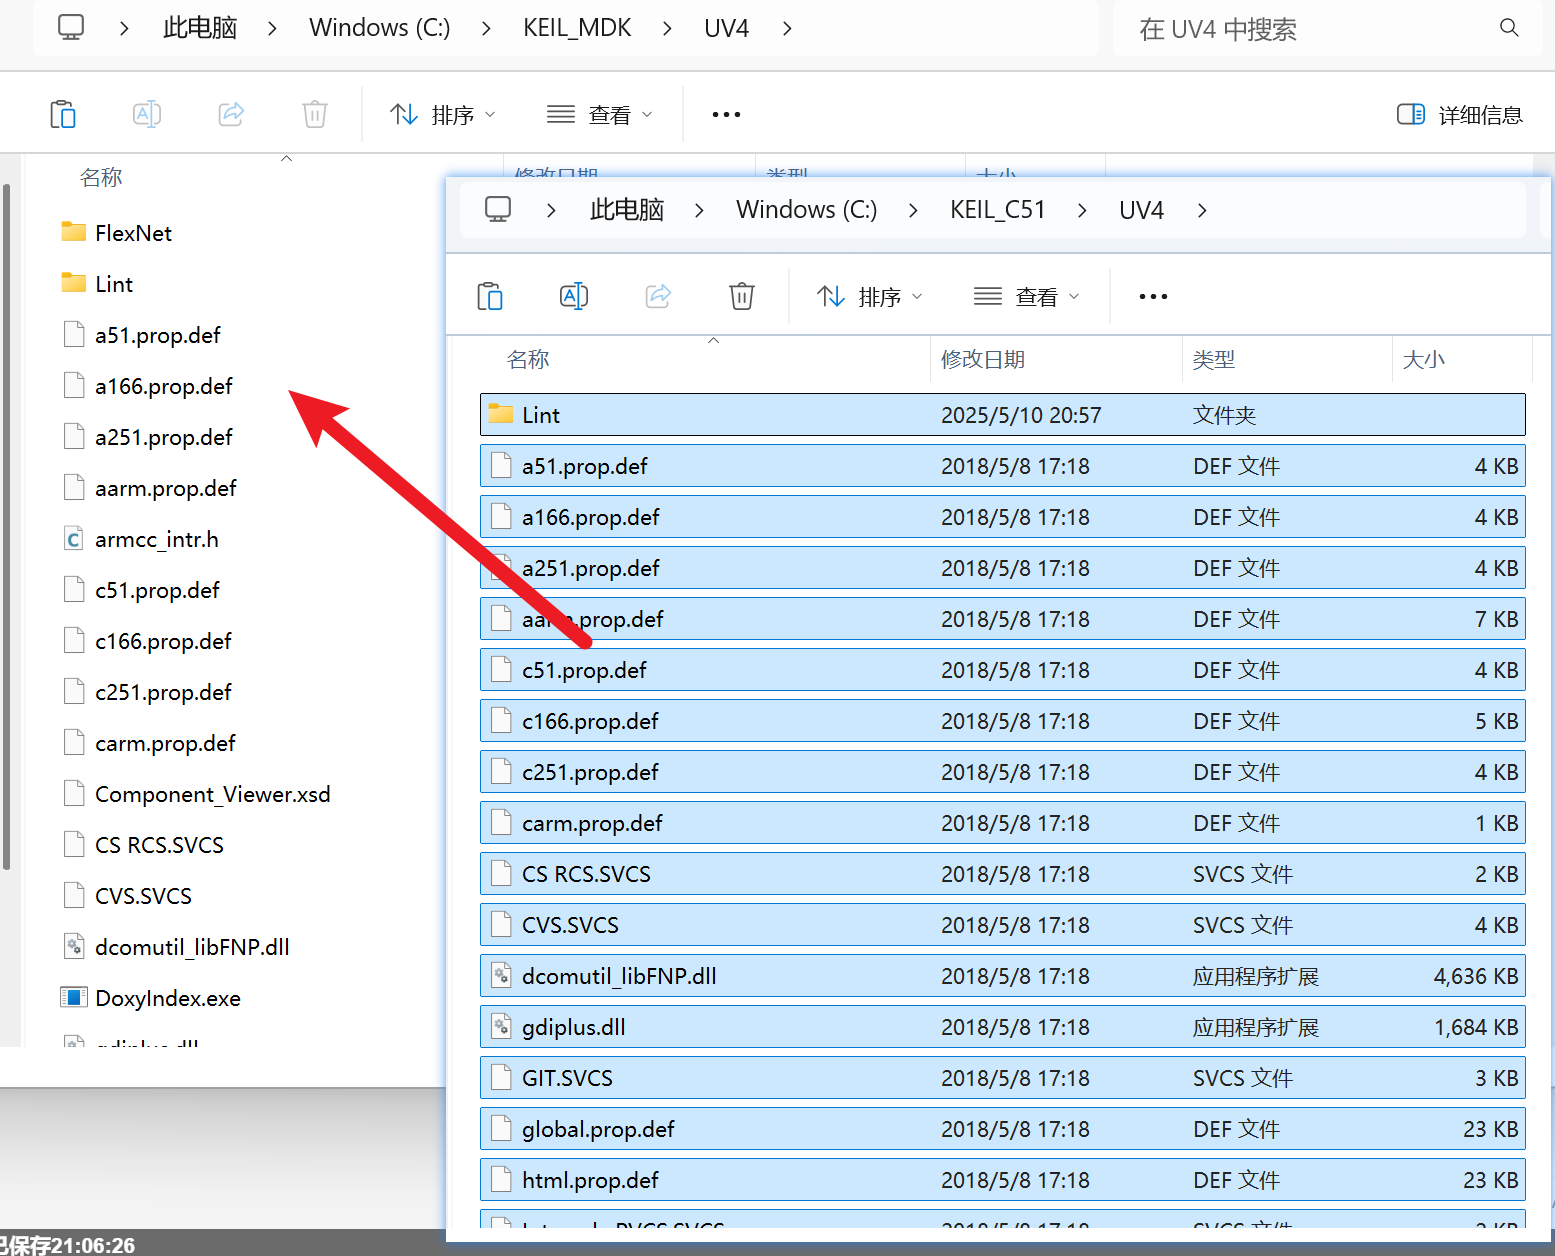The height and width of the screenshot is (1256, 1555).
Task: Go to KEIL_C51 folder in address bar
Action: (x=997, y=210)
